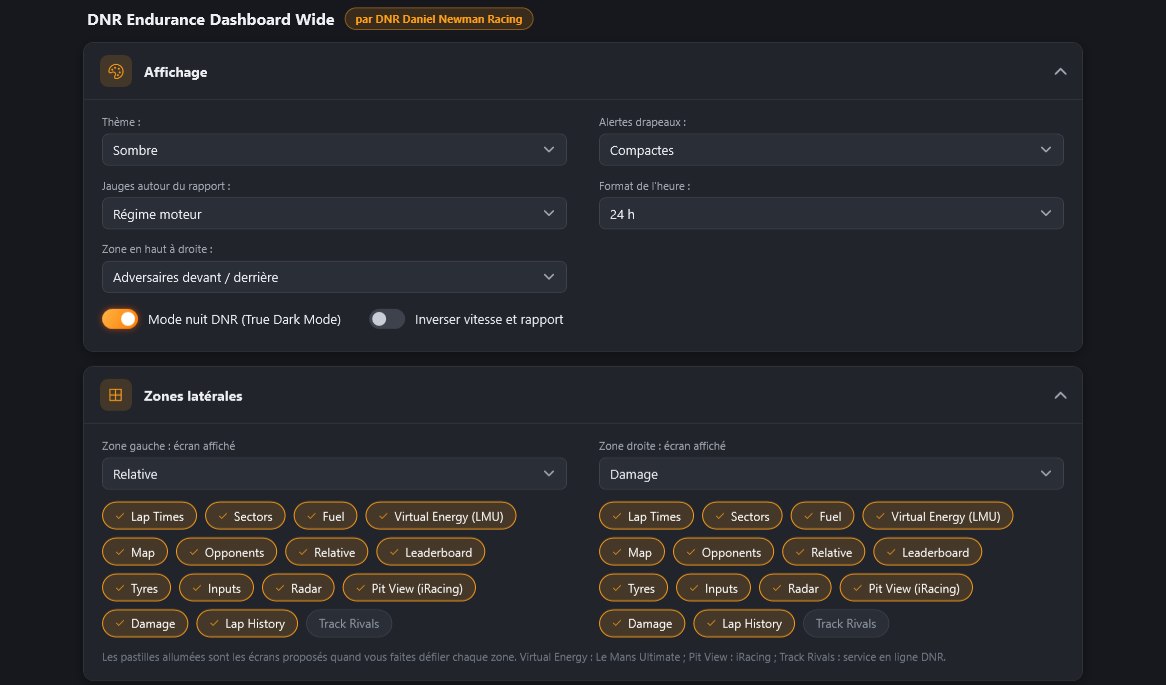Viewport: 1166px width, 685px height.
Task: Toggle Pit View (iRacing) chip in left zone
Action: 409,588
